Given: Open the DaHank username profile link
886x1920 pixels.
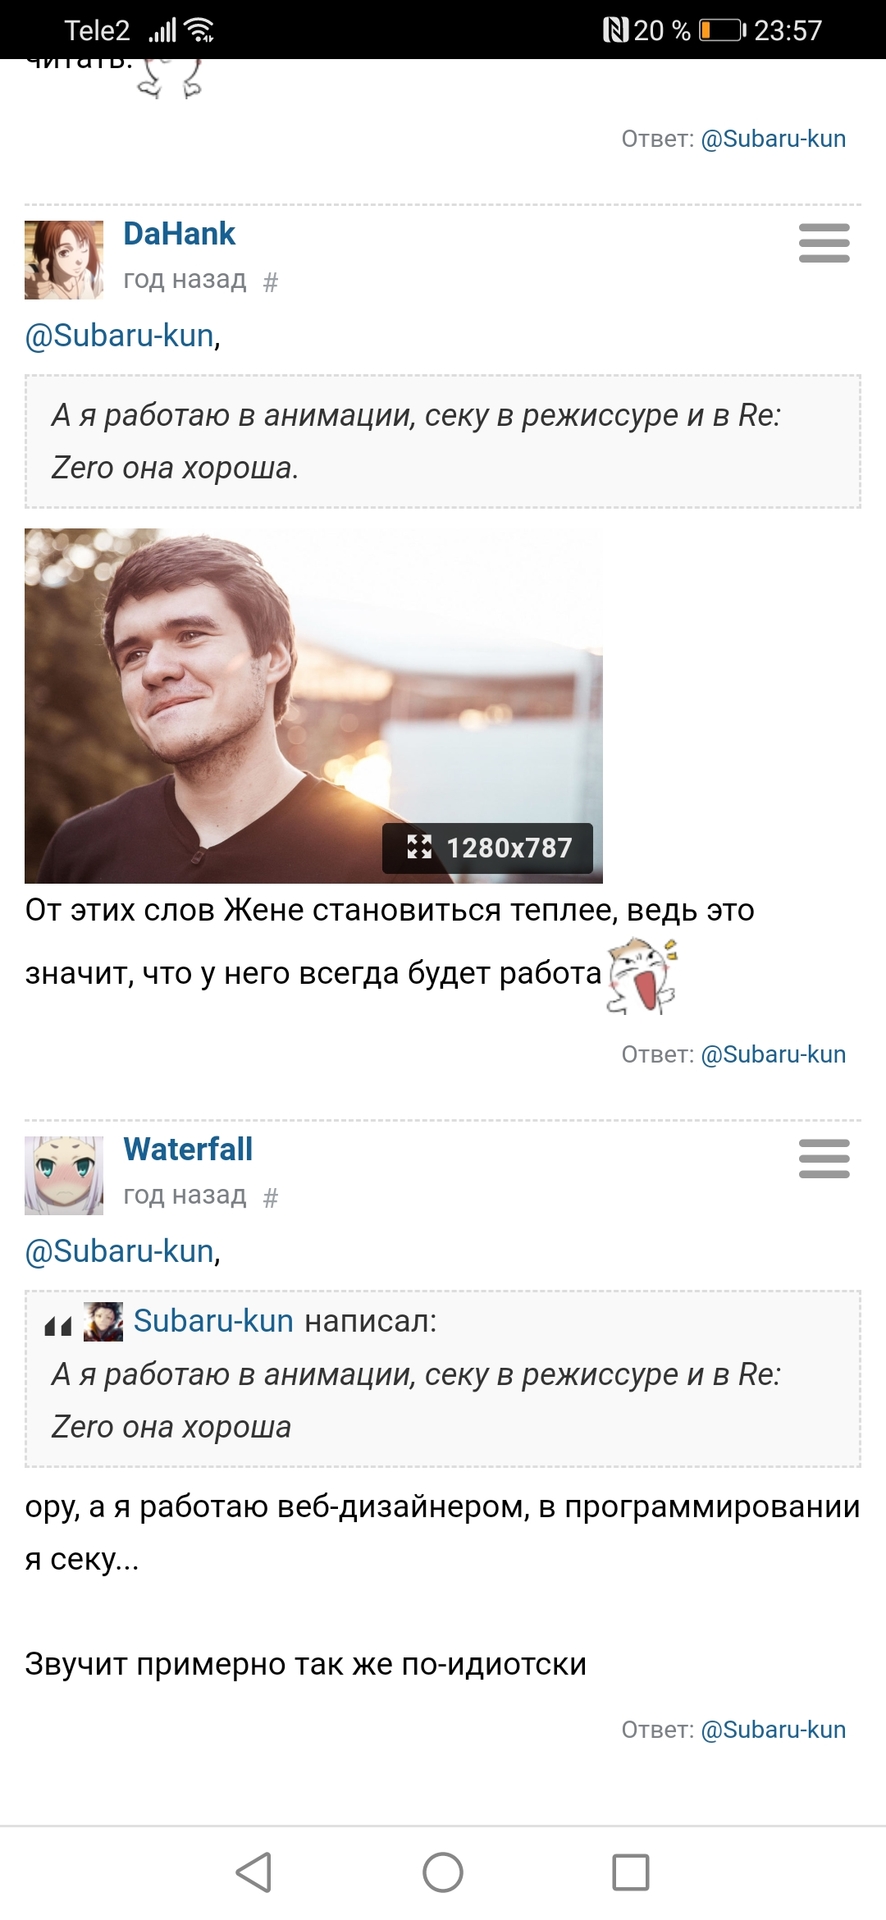Looking at the screenshot, I should (179, 234).
